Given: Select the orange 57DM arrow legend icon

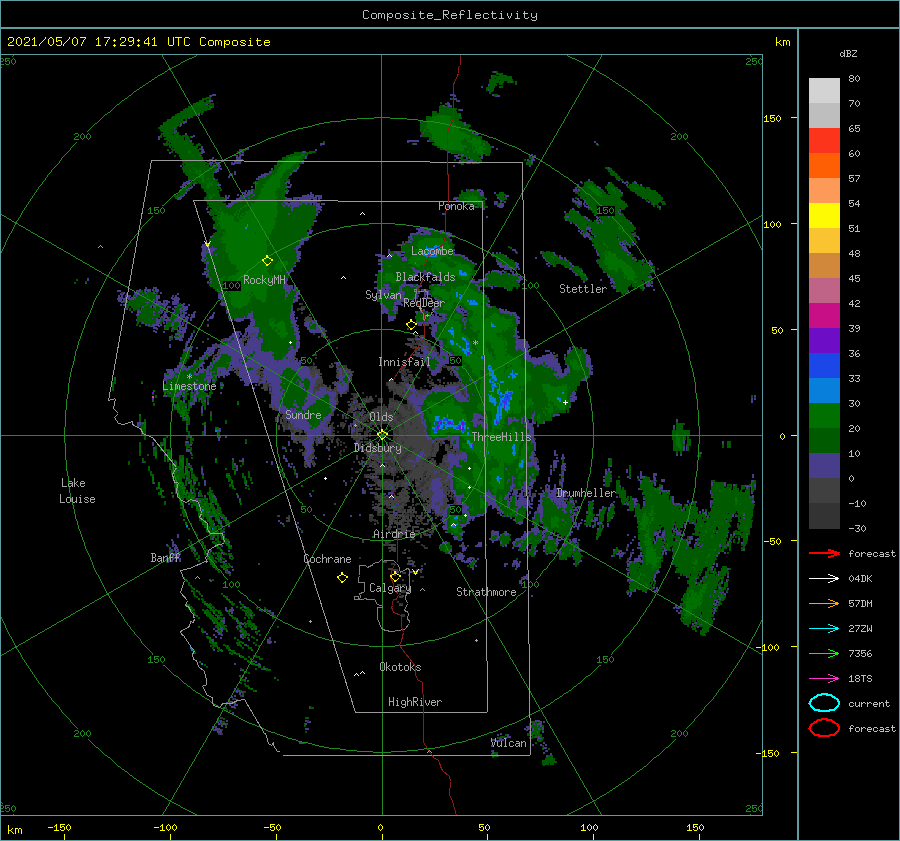Looking at the screenshot, I should 824,603.
